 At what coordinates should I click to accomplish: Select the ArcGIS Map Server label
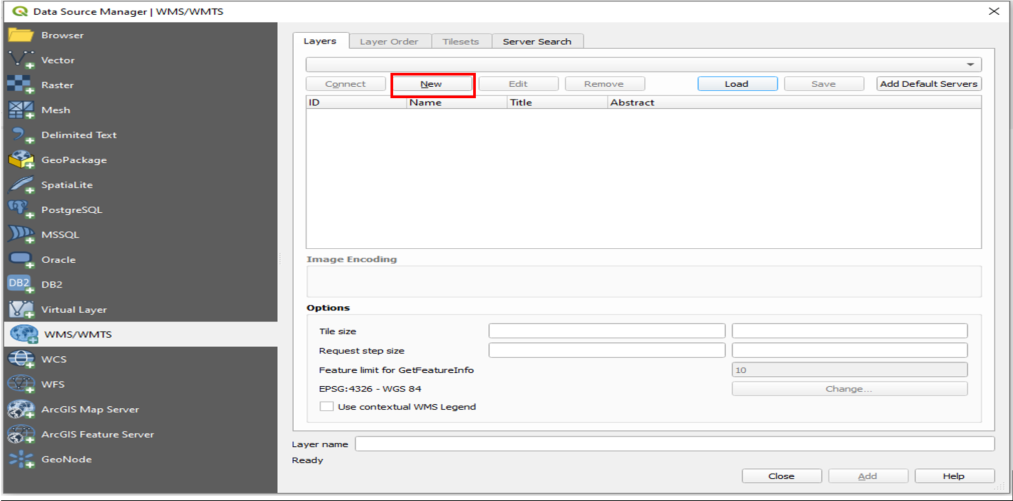[x=90, y=410]
